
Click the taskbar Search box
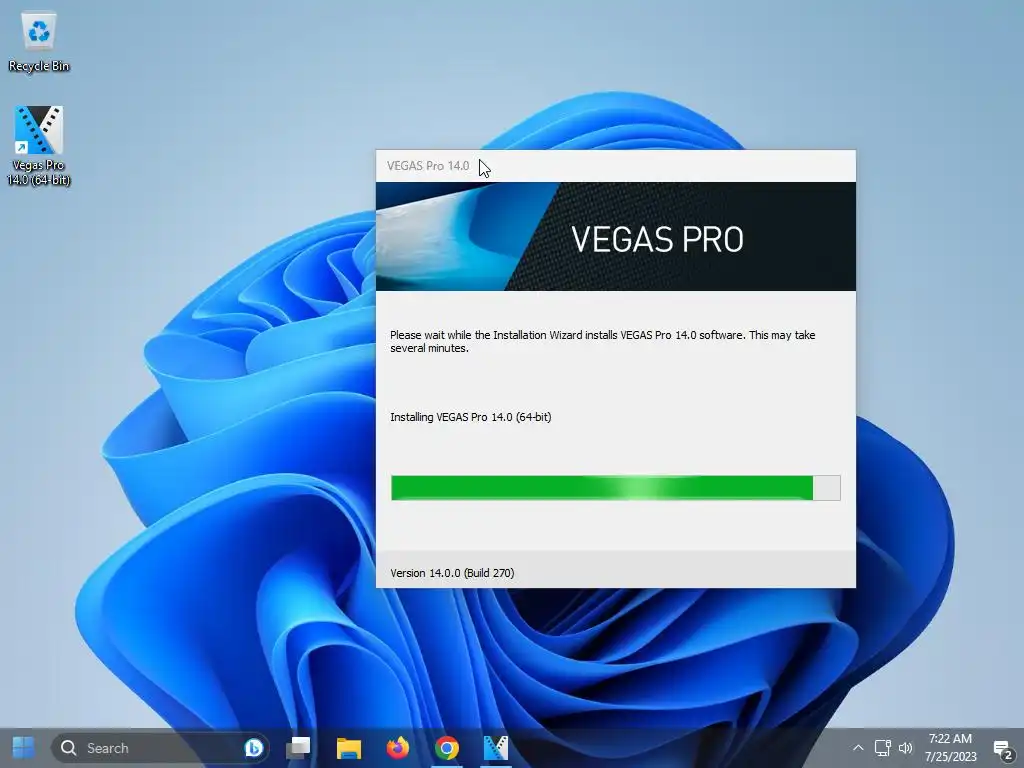coord(160,748)
